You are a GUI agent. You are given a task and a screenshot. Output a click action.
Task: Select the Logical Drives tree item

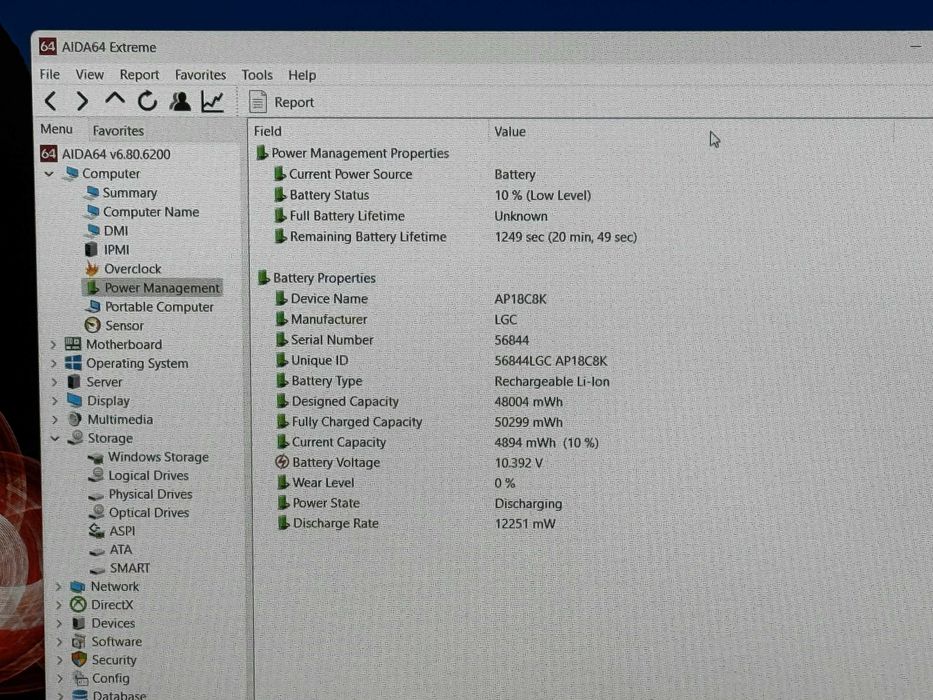click(138, 476)
